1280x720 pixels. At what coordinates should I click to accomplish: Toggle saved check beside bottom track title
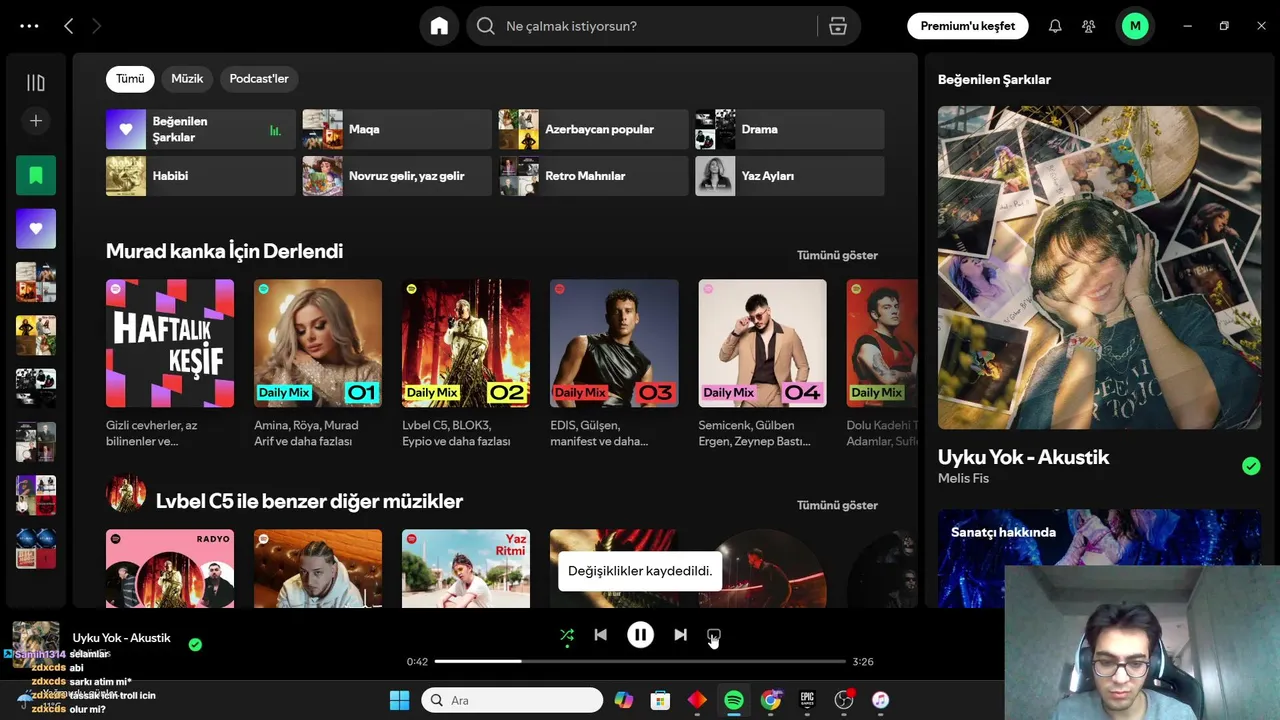tap(195, 645)
